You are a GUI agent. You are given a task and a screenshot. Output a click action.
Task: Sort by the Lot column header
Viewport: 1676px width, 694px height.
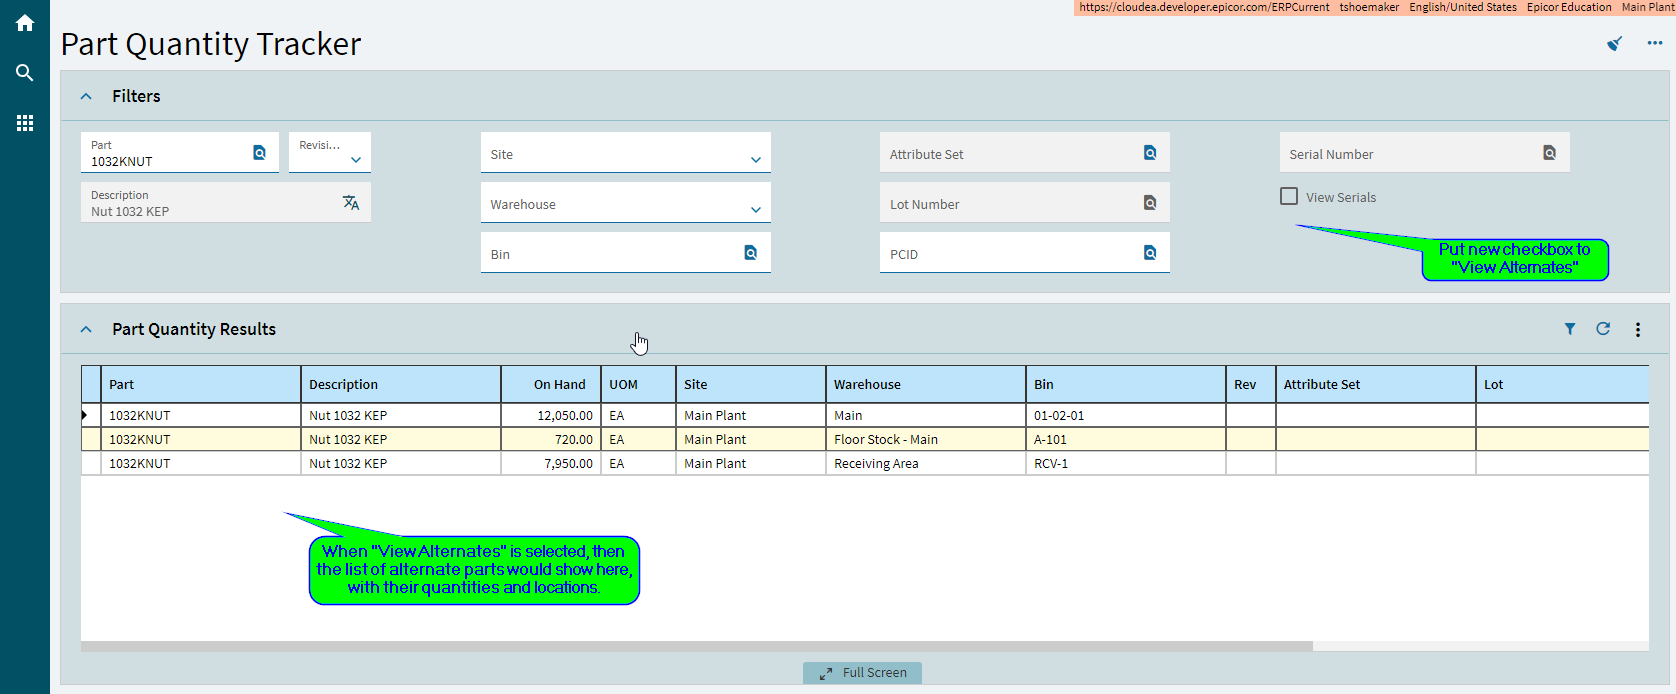pos(1562,384)
